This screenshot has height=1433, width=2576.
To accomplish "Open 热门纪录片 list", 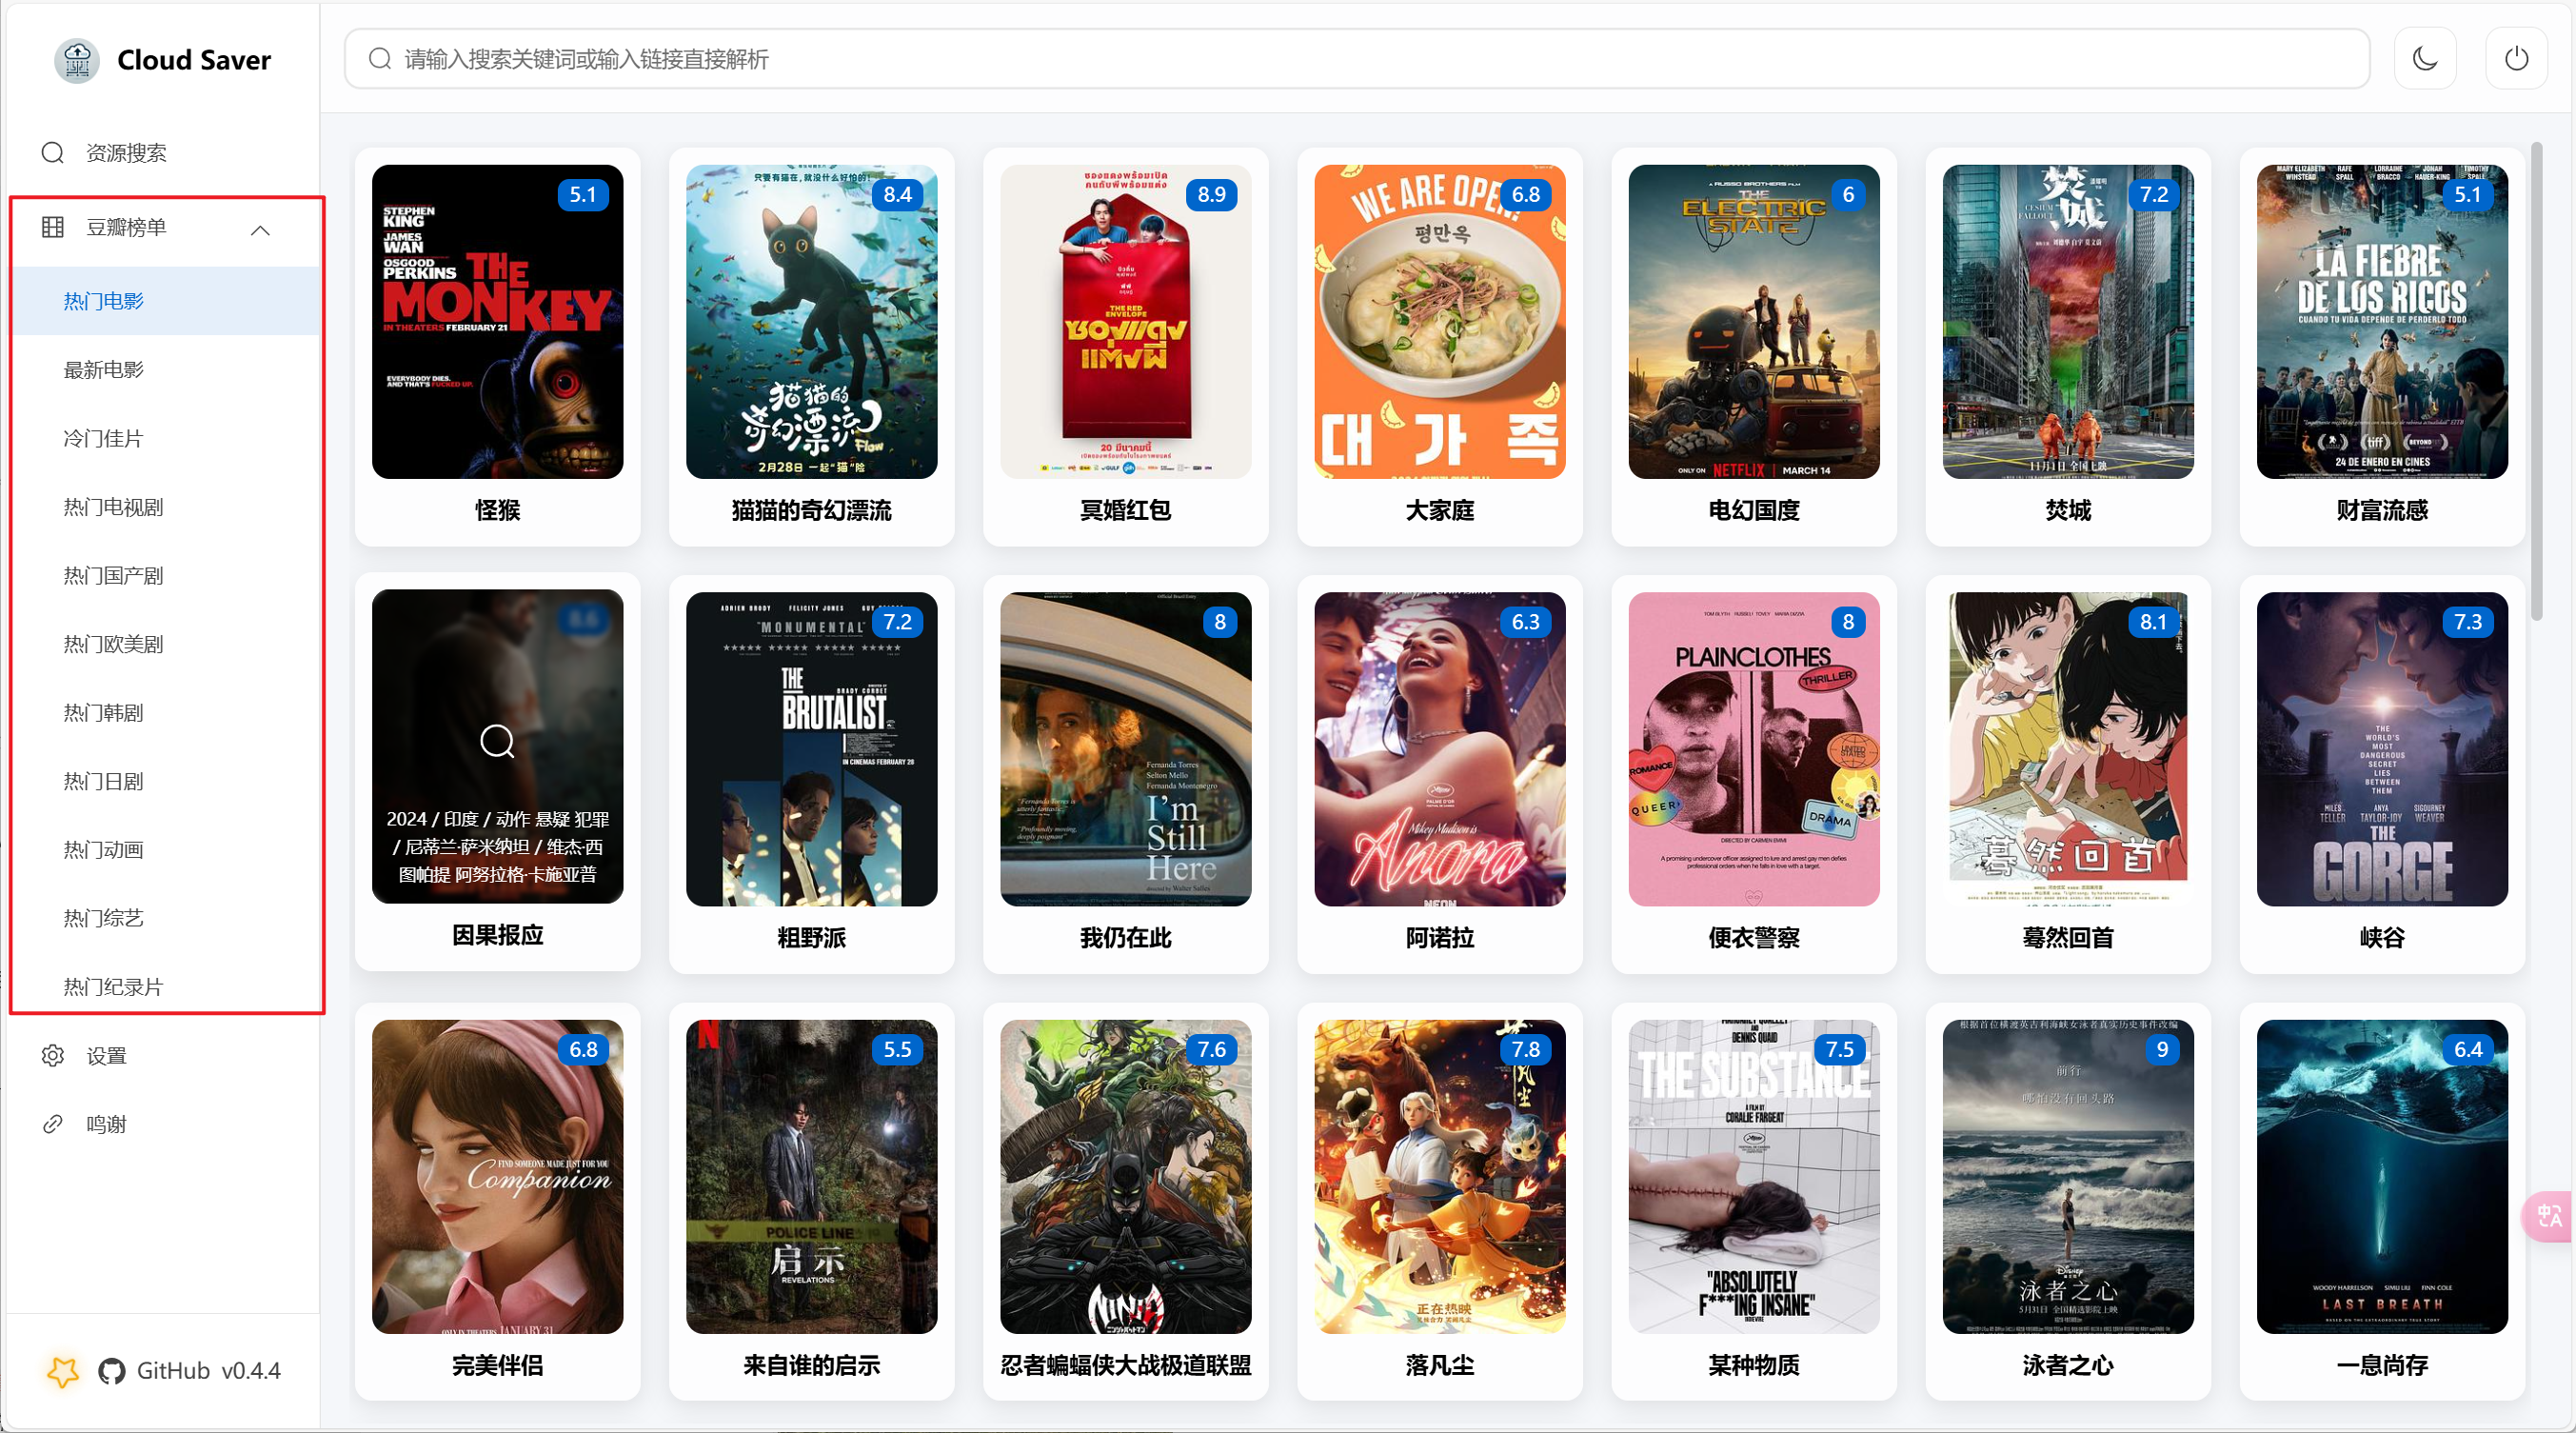I will pos(113,987).
